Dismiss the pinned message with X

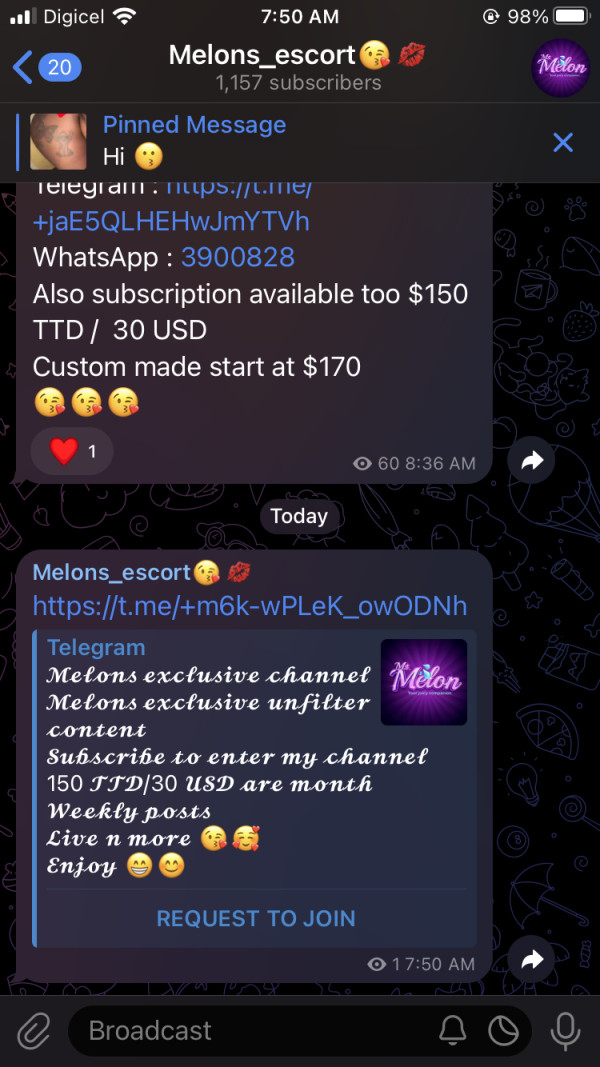tap(563, 142)
